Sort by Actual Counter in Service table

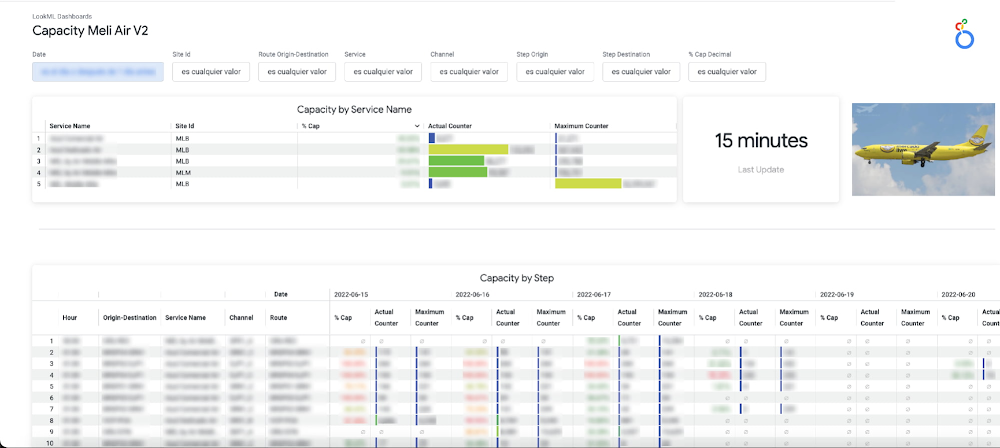pos(449,126)
